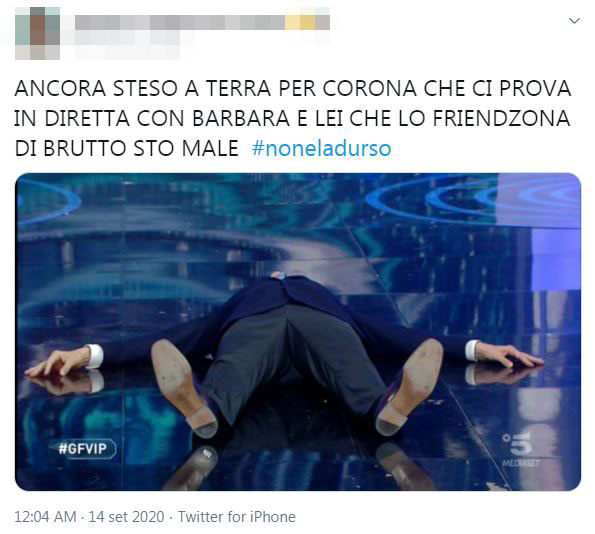Viewport: 595px width, 534px height.
Task: Click the blue concentric rings in the photo corner
Action: coord(472,199)
